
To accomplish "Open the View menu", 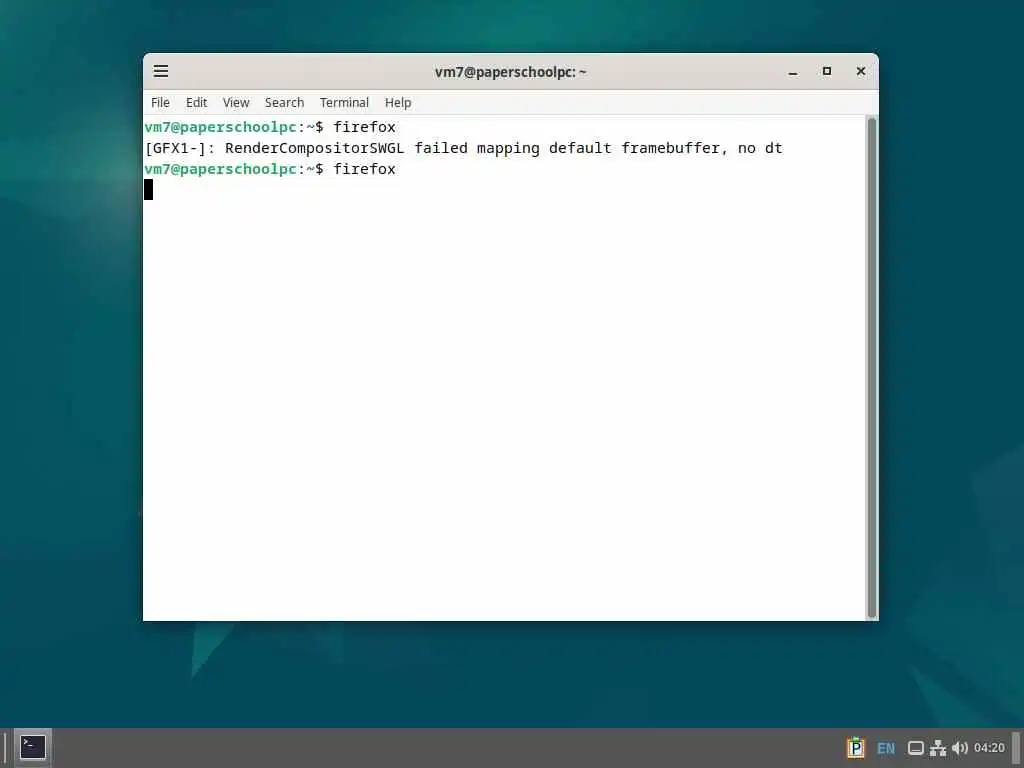I will (x=236, y=103).
